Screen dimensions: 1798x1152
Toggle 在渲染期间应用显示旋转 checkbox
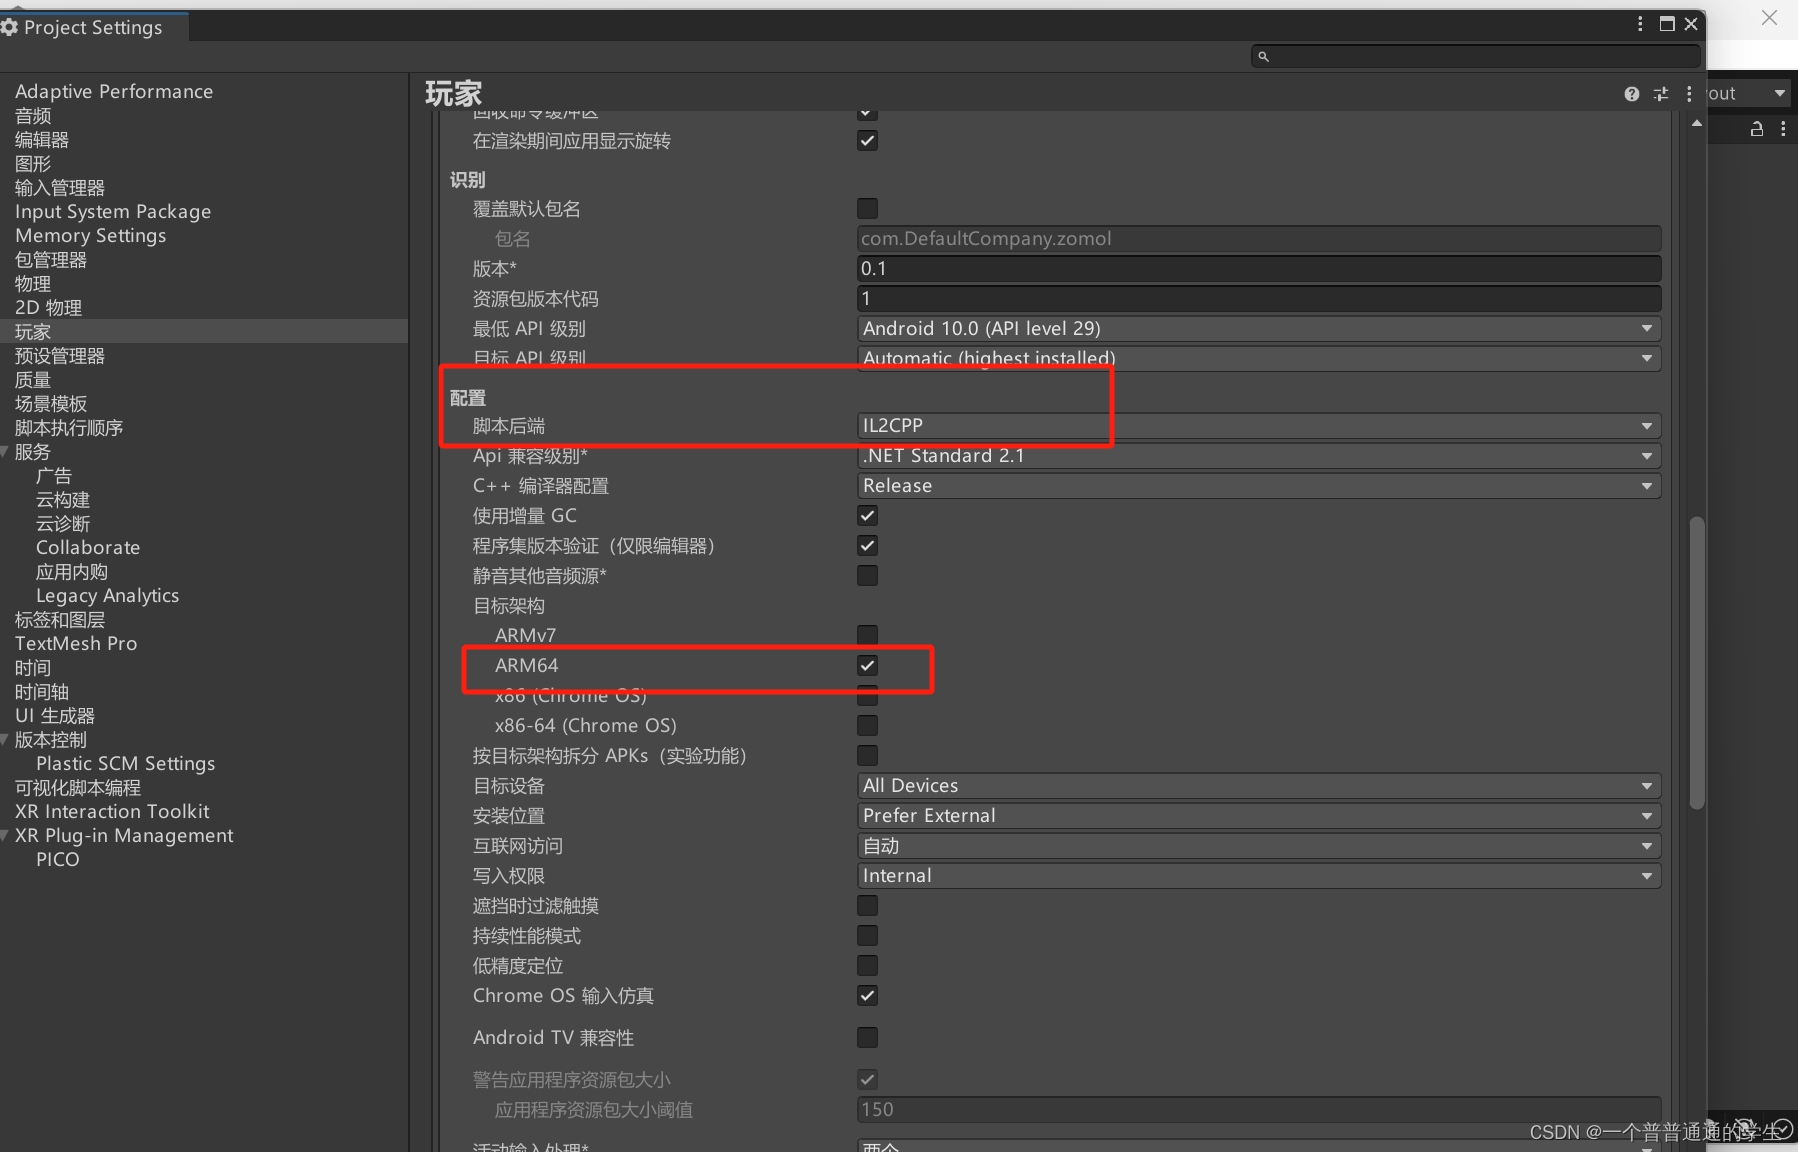tap(867, 141)
